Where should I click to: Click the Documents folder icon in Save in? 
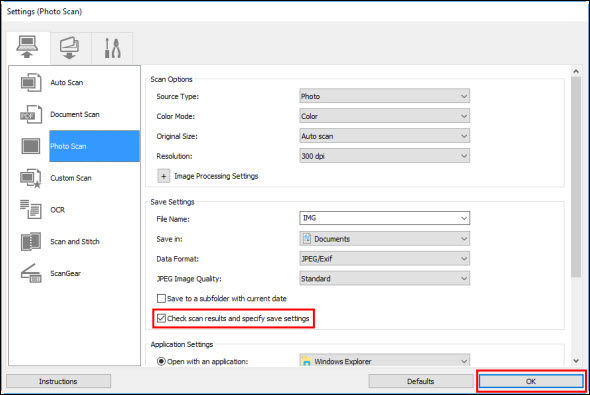307,239
